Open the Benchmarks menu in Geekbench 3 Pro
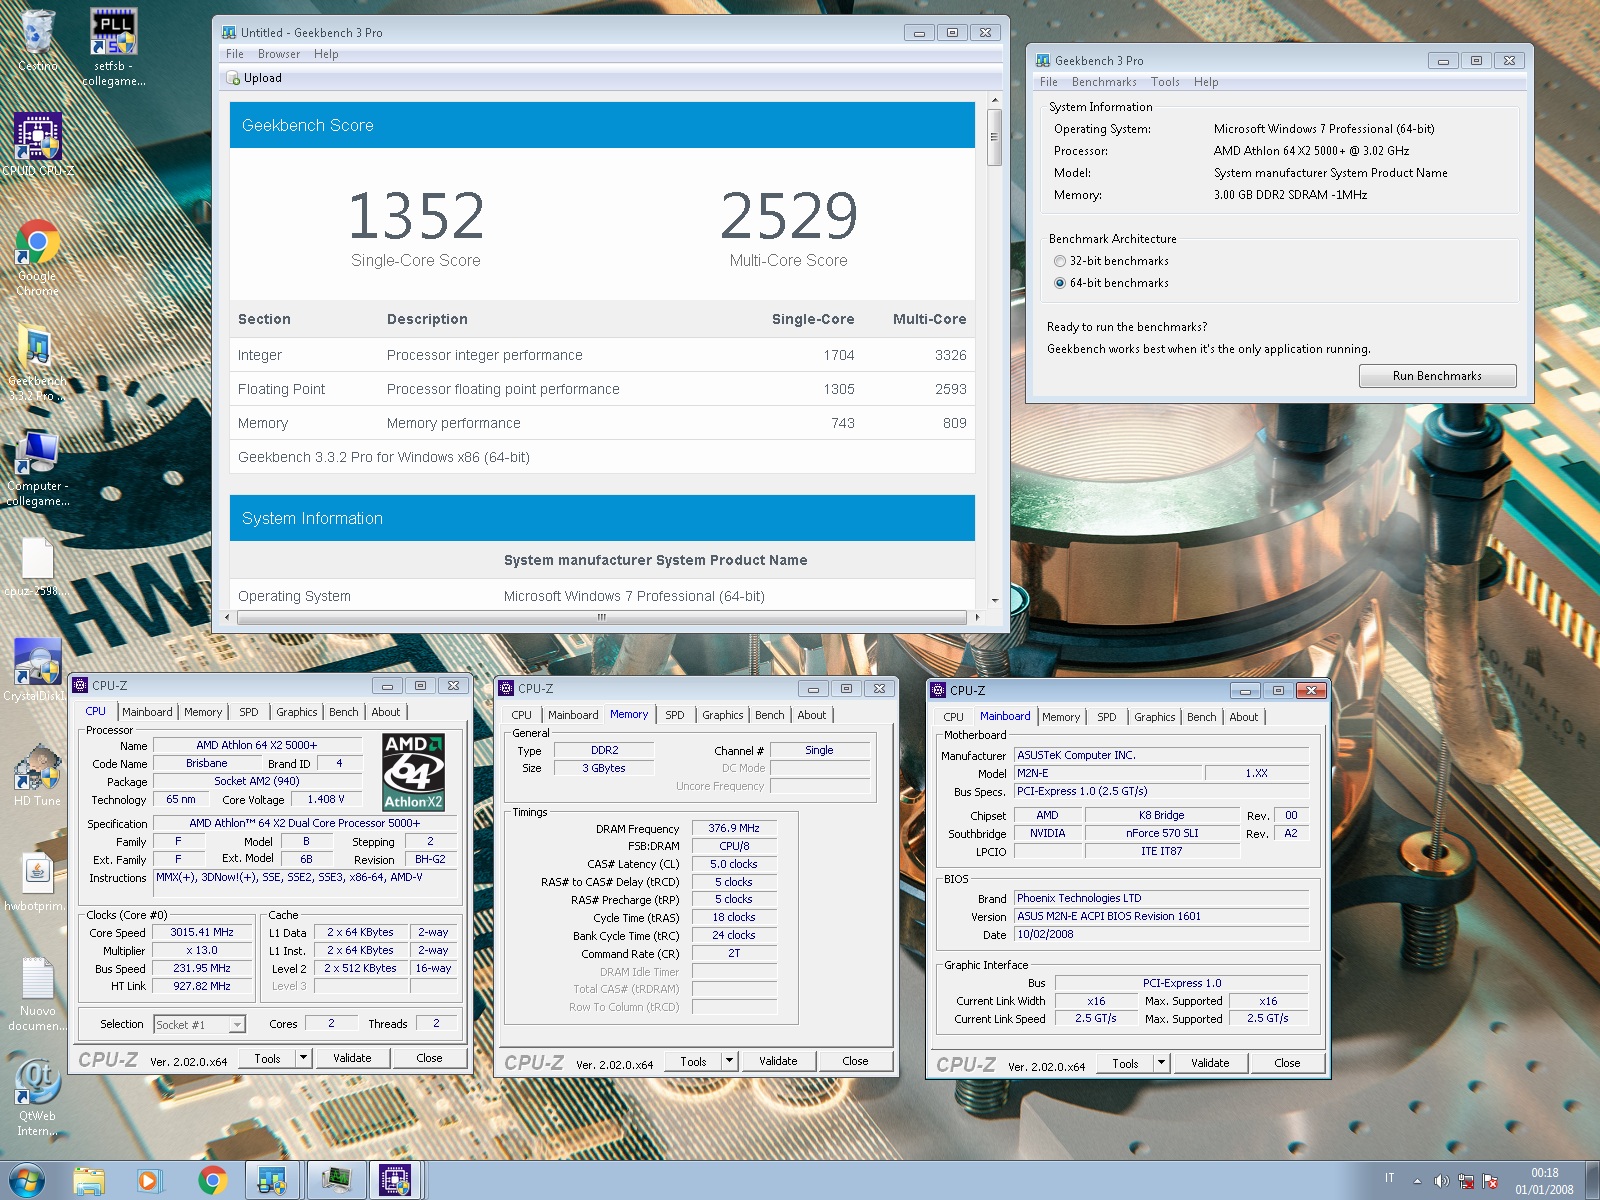The height and width of the screenshot is (1200, 1600). click(1104, 82)
